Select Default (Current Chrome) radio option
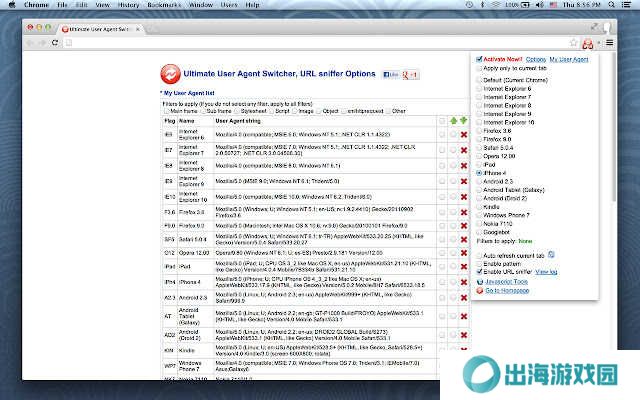Image resolution: width=640 pixels, height=400 pixels. 479,80
